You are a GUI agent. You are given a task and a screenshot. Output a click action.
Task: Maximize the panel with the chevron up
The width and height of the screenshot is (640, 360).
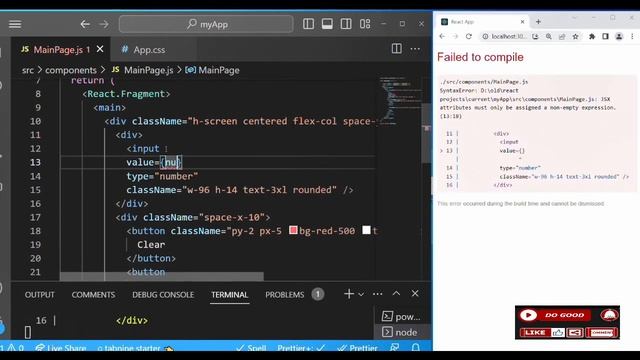point(396,293)
